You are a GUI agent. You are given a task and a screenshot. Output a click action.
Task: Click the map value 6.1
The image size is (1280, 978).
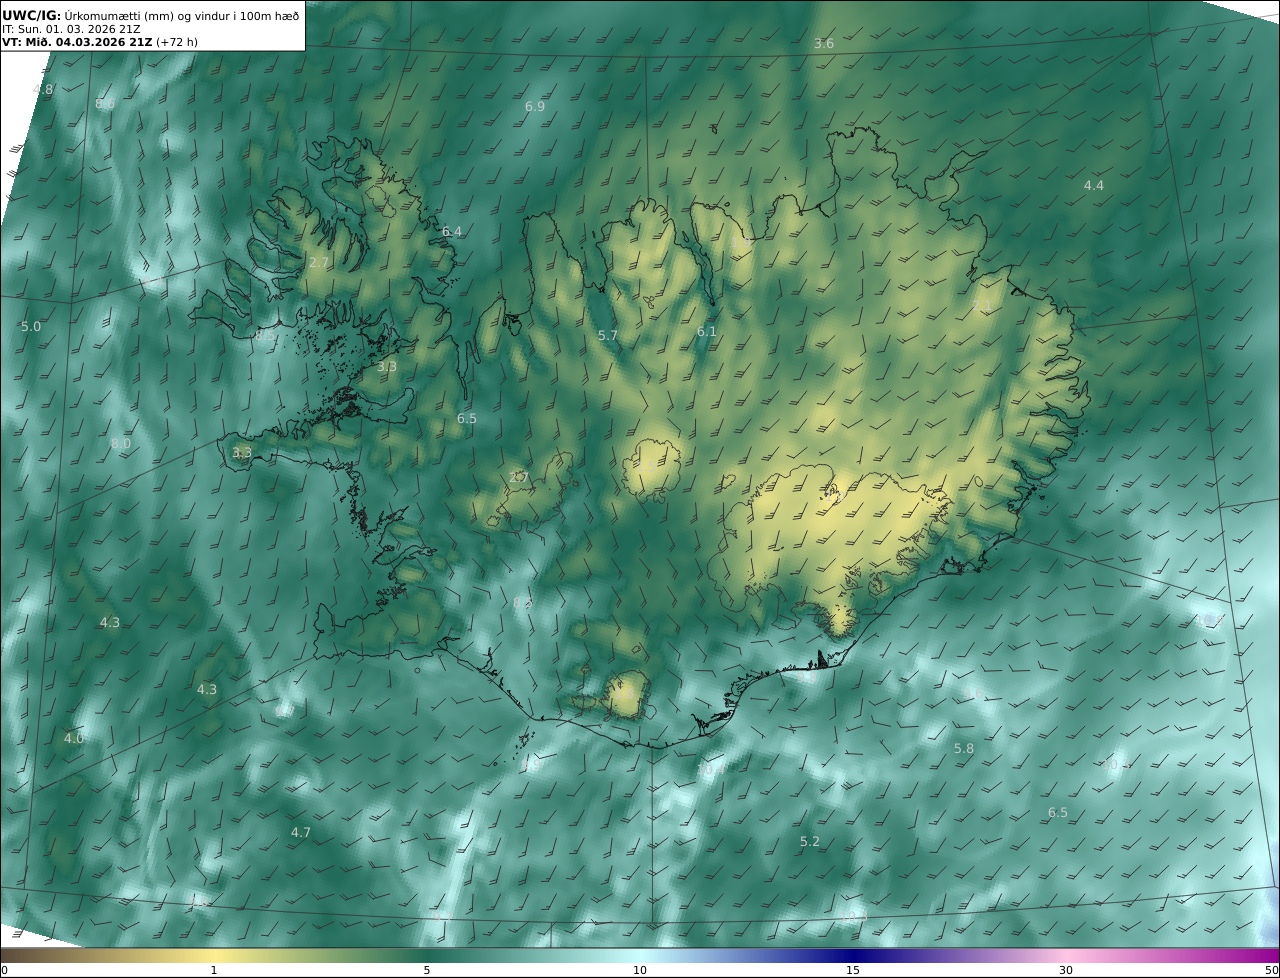tap(707, 332)
